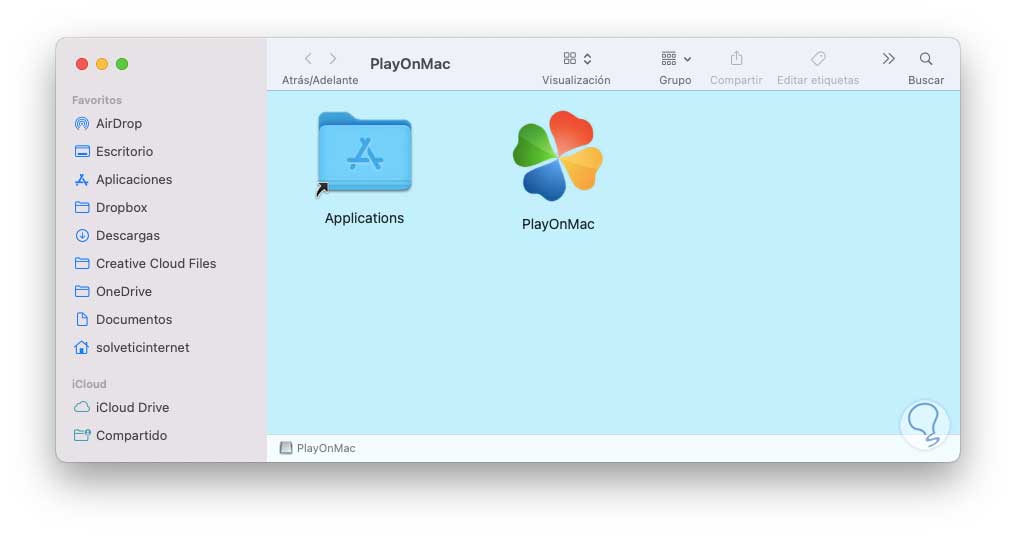Open the solveticinternet home folder
1016x536 pixels.
point(132,347)
